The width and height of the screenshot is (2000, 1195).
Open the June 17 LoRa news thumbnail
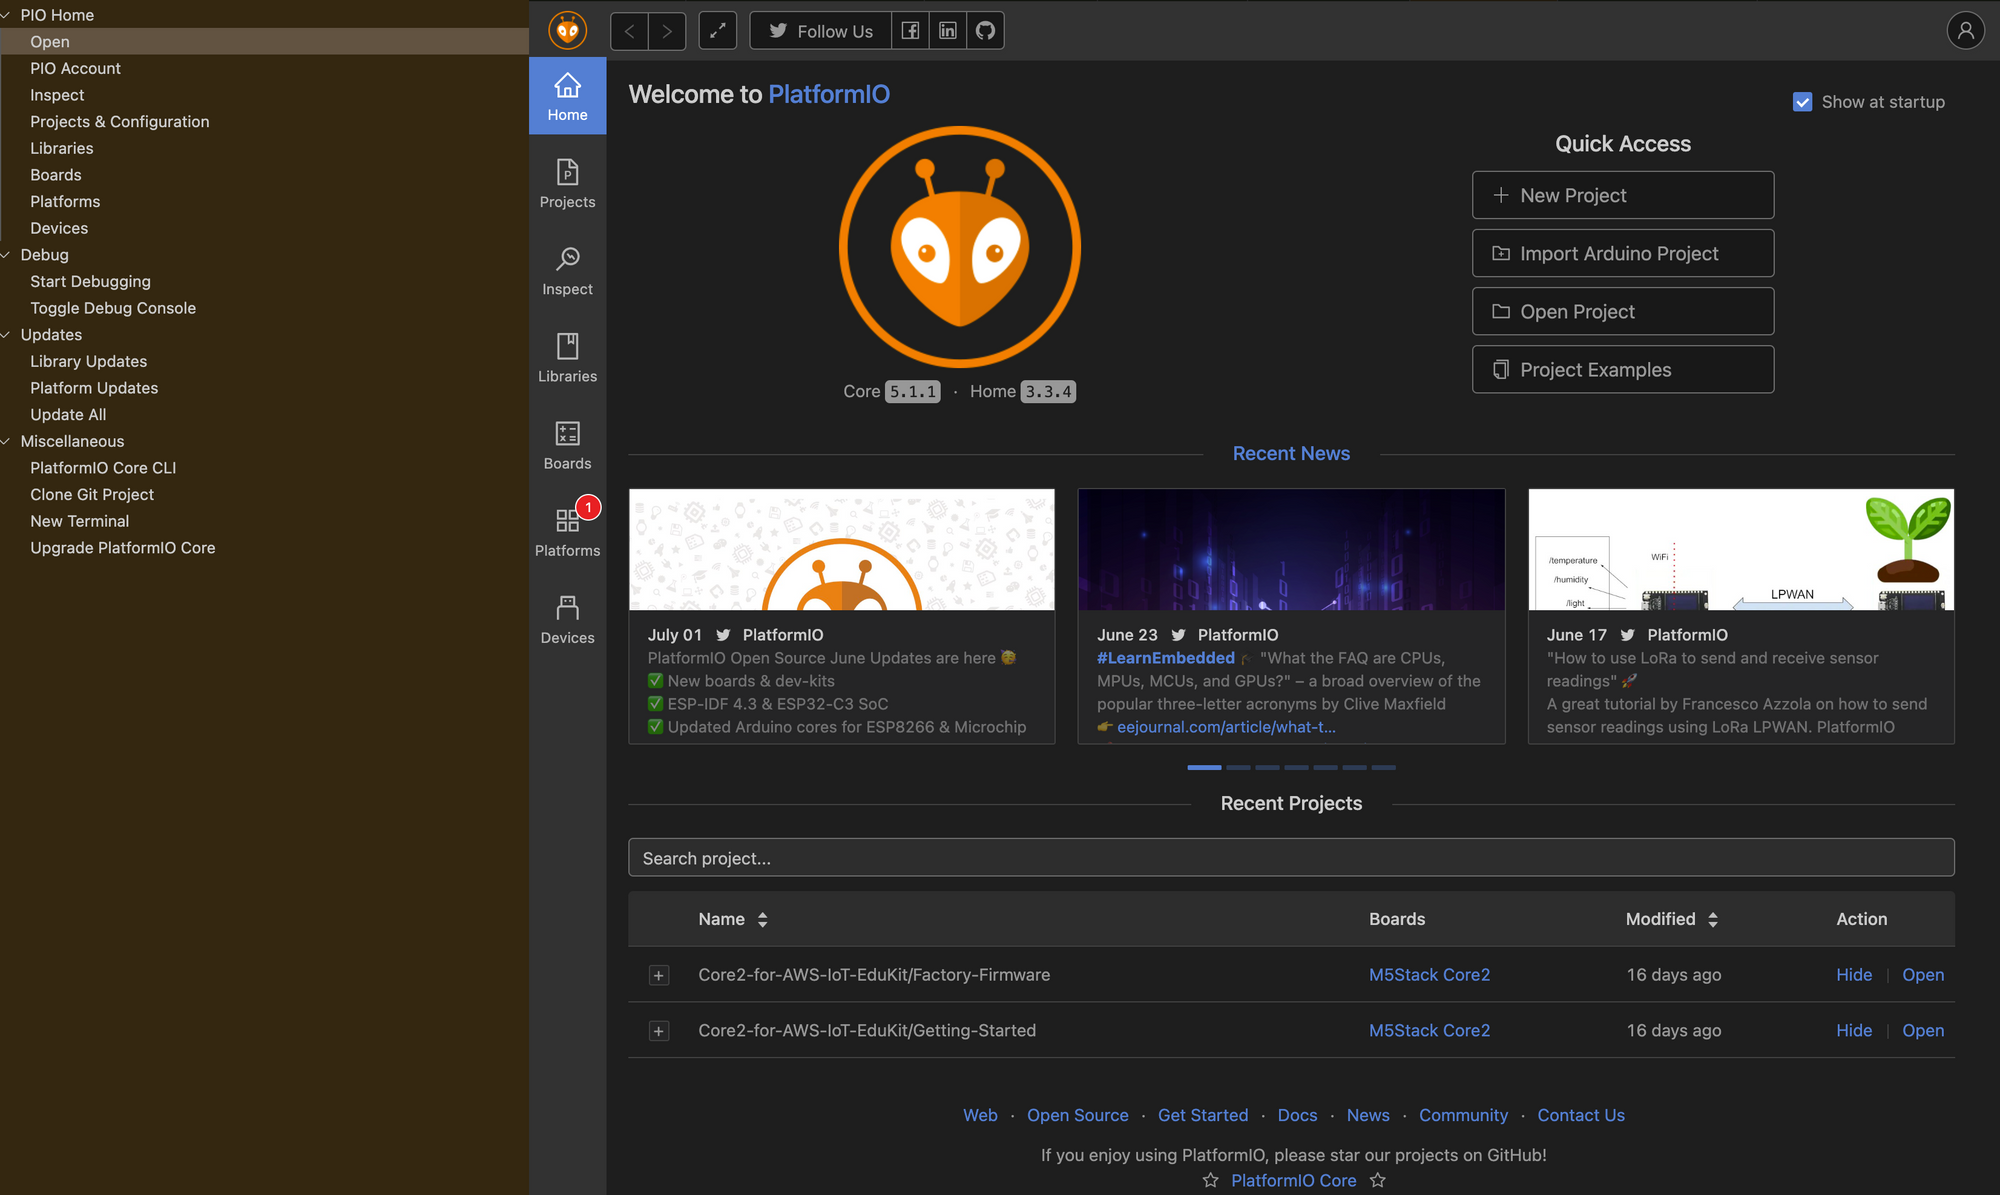point(1741,549)
